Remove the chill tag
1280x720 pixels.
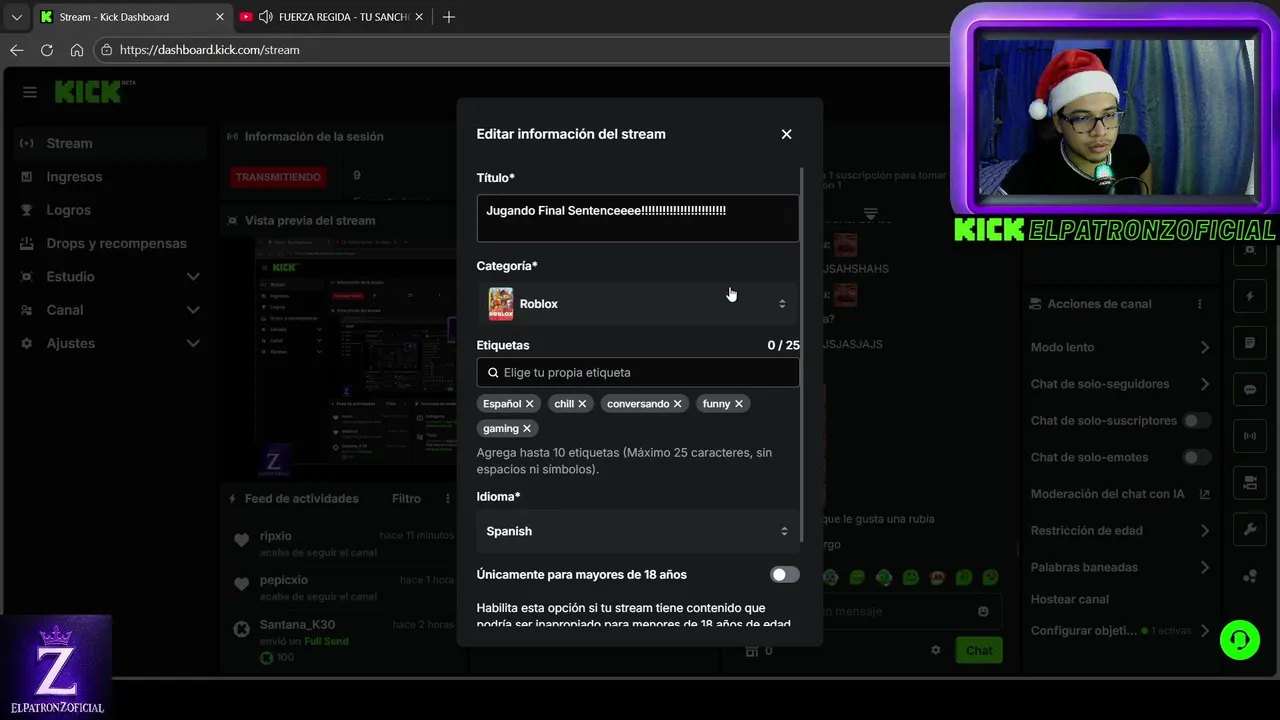[x=582, y=404]
